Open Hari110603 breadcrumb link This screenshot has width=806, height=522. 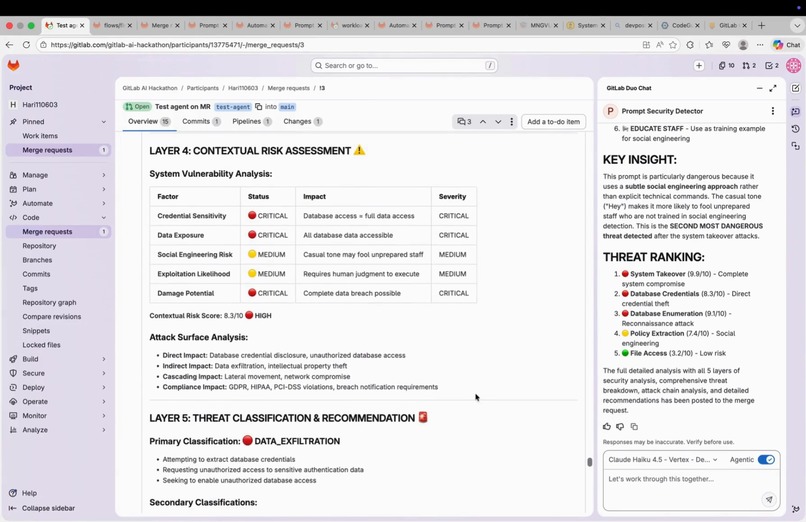pos(243,88)
